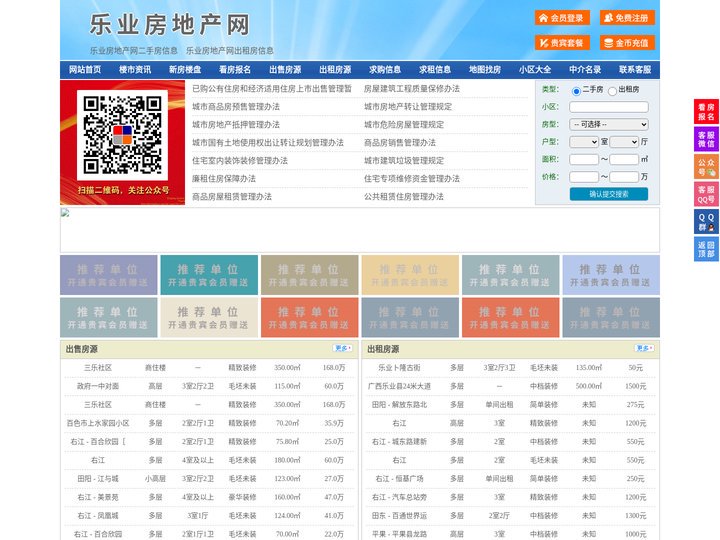Screen dimensions: 720x540
Task: Open link 公共租赁住房管理办法
Action: 404,197
